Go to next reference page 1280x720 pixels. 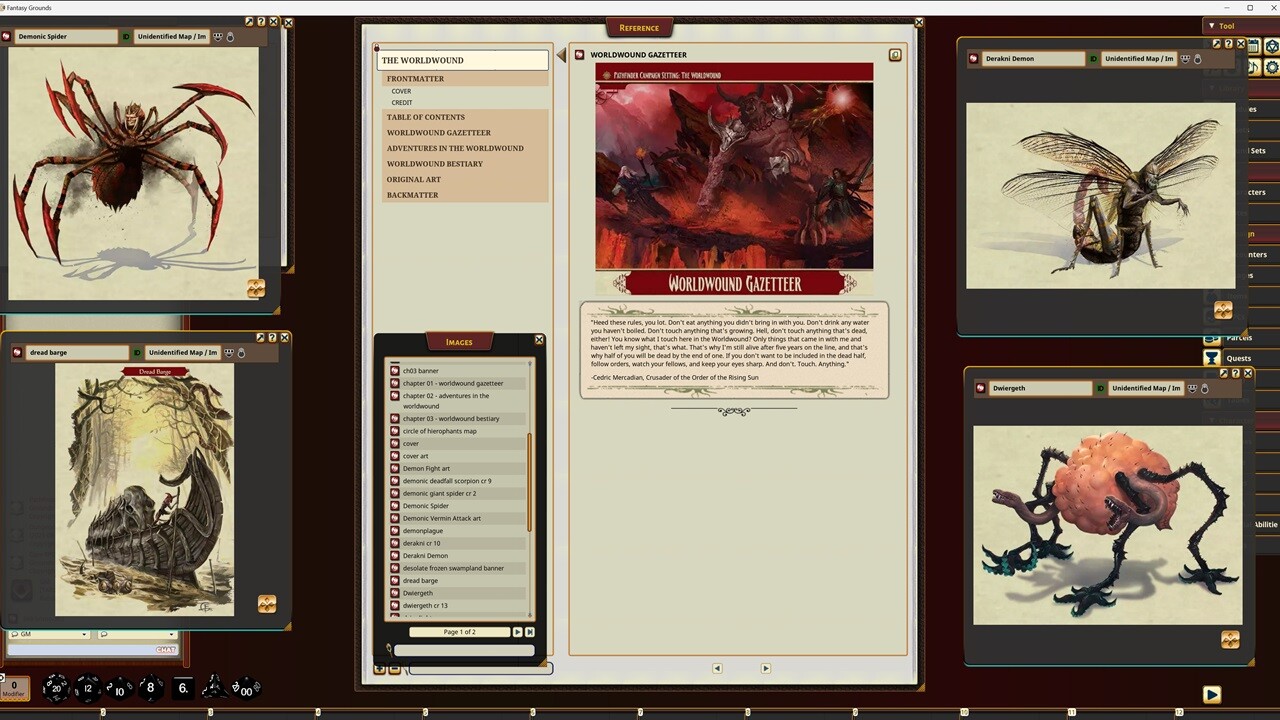point(766,668)
